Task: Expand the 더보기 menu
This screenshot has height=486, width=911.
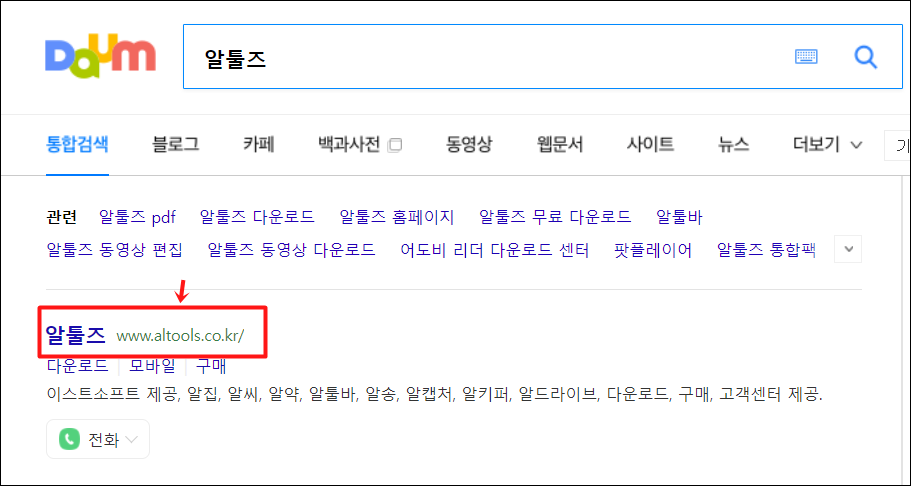Action: [x=827, y=144]
